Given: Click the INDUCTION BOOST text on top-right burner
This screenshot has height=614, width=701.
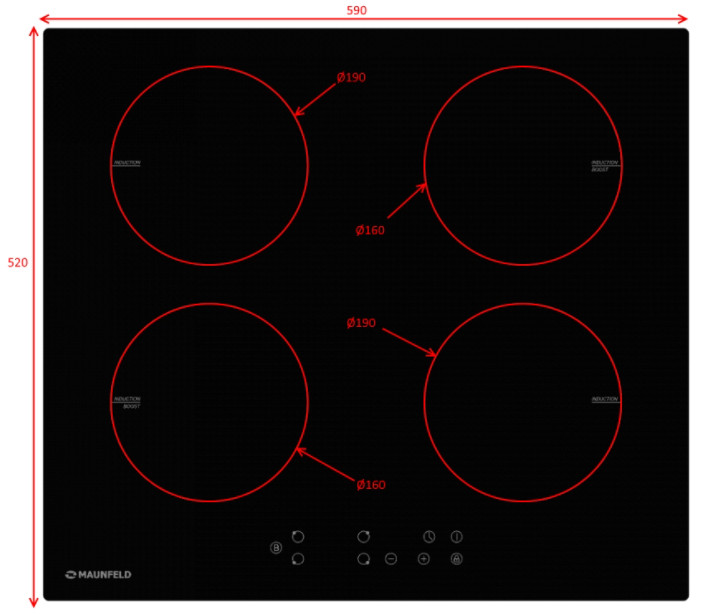Looking at the screenshot, I should 604,165.
